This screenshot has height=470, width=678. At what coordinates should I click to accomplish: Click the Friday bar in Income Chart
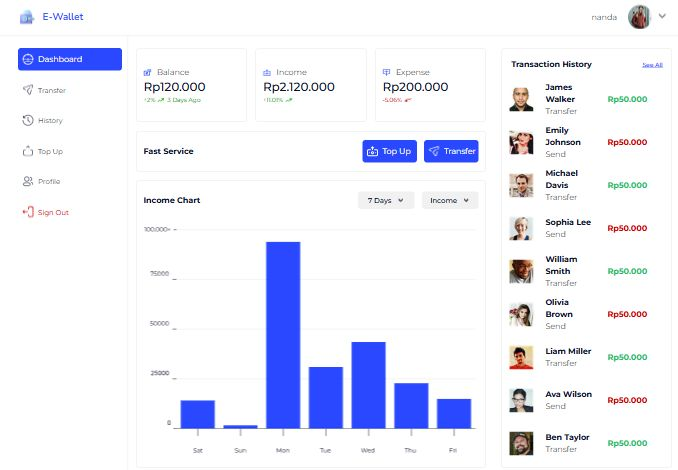pos(454,414)
